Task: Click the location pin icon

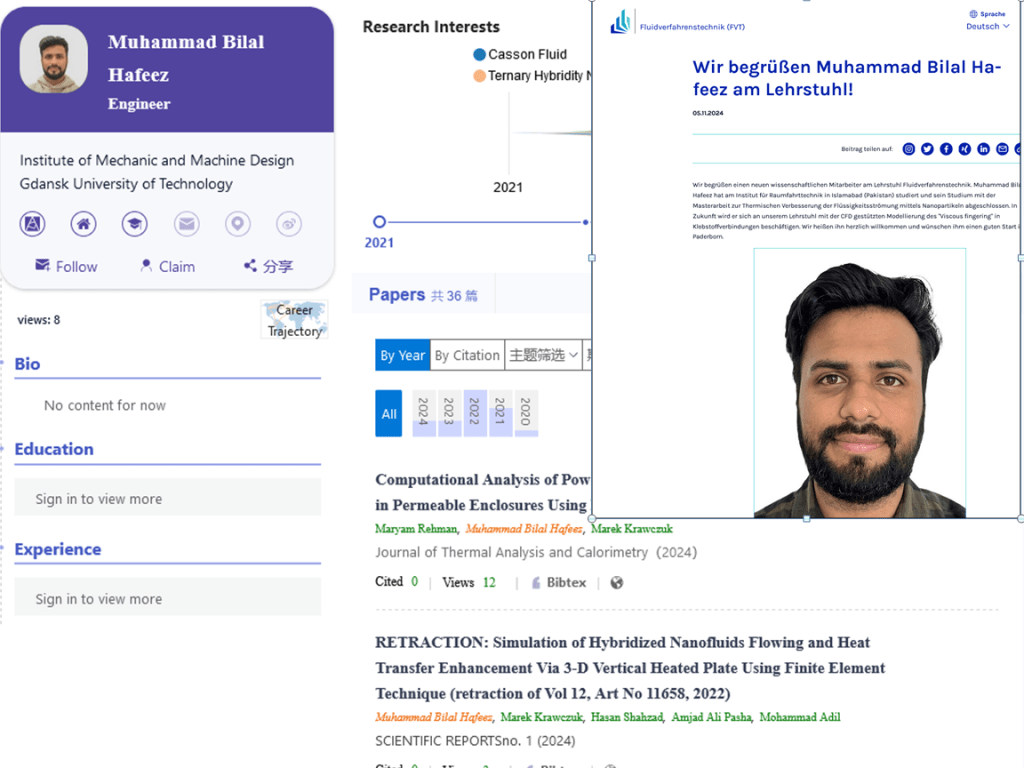Action: click(x=237, y=224)
